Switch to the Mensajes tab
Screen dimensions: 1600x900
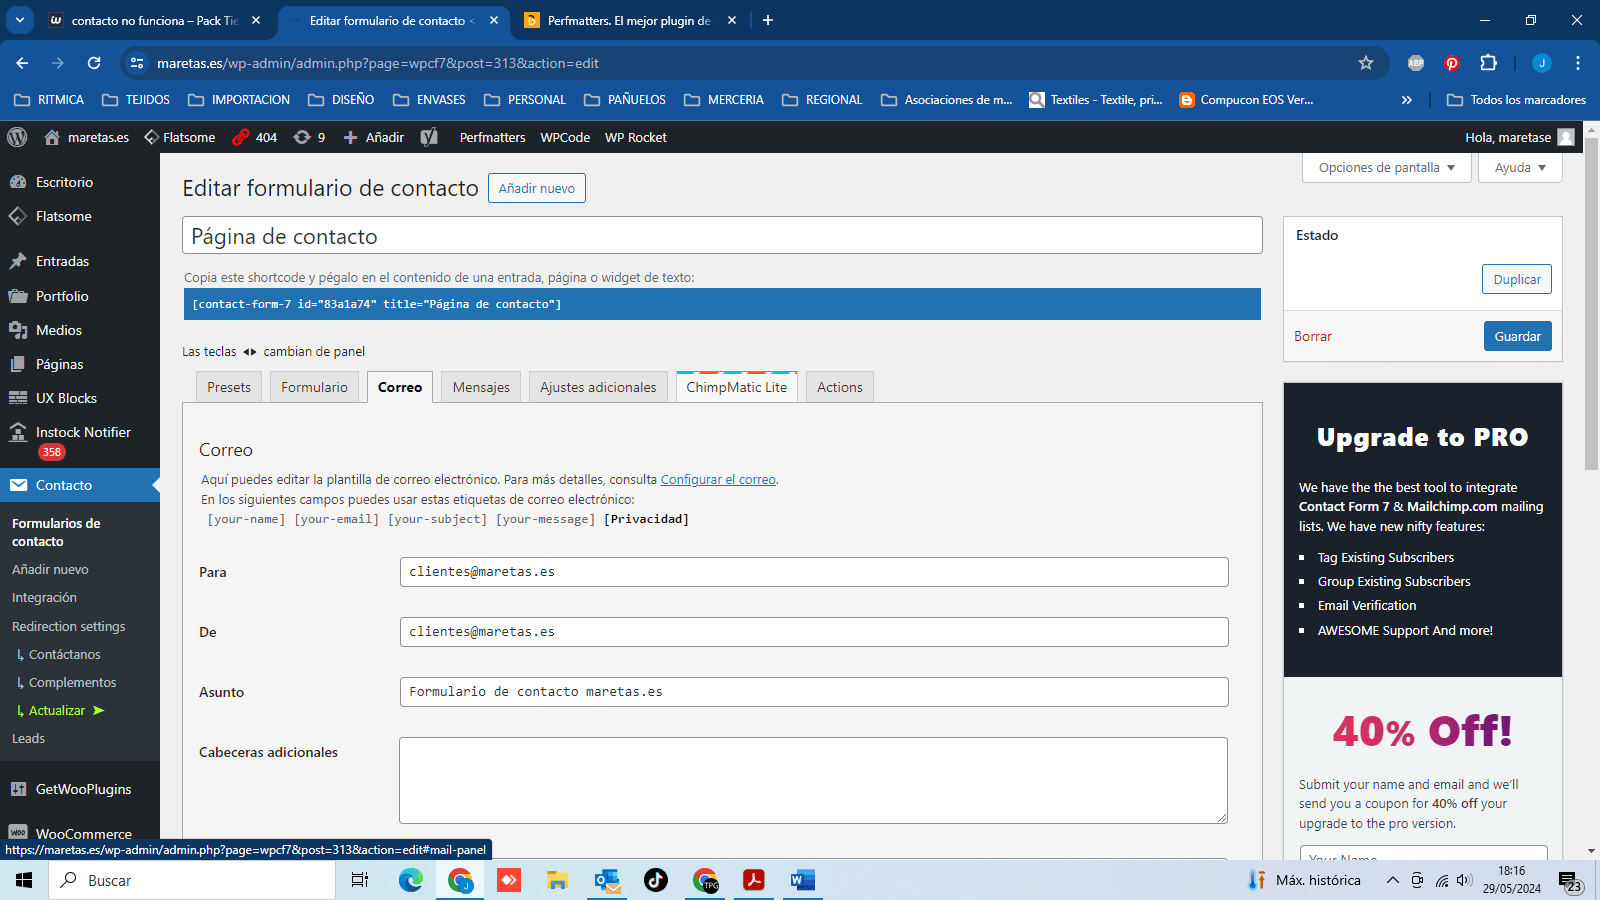click(x=481, y=387)
